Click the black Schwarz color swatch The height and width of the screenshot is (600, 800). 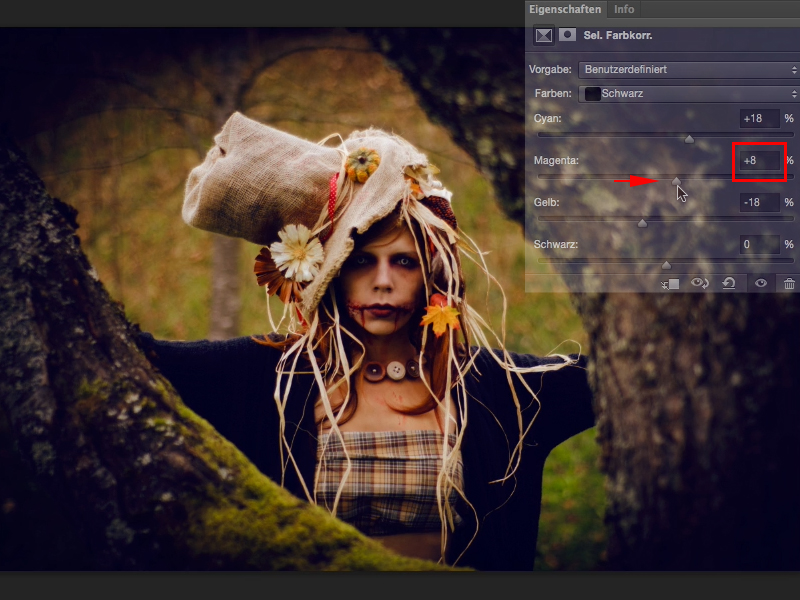pyautogui.click(x=592, y=94)
